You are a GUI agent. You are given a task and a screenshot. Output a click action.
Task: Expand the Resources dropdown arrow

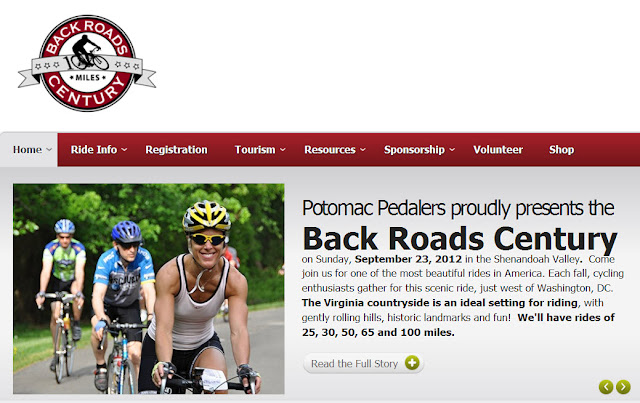coord(363,150)
